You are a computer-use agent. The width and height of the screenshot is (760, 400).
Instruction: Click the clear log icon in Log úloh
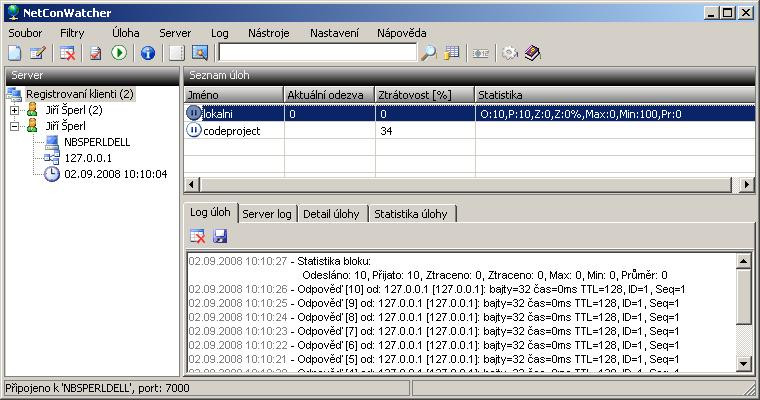[197, 236]
